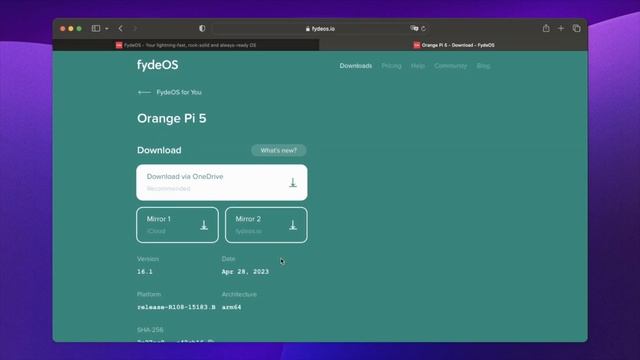Image resolution: width=640 pixels, height=360 pixels.
Task: Click the Mirror 1 download button
Action: 178,225
